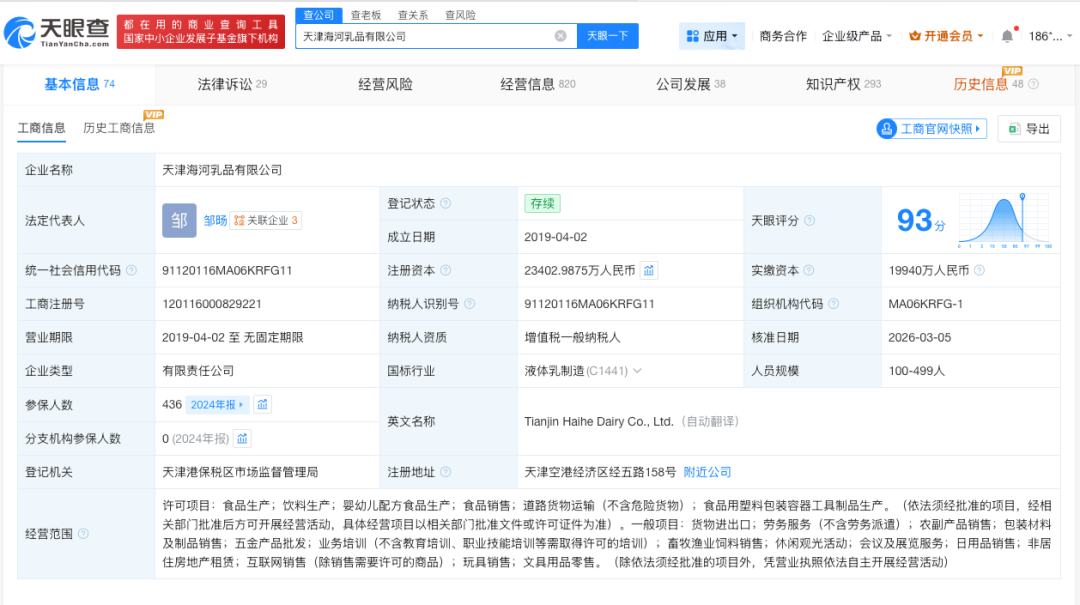Click the 2026-03-05 approval date
This screenshot has width=1080, height=605.
[920, 338]
